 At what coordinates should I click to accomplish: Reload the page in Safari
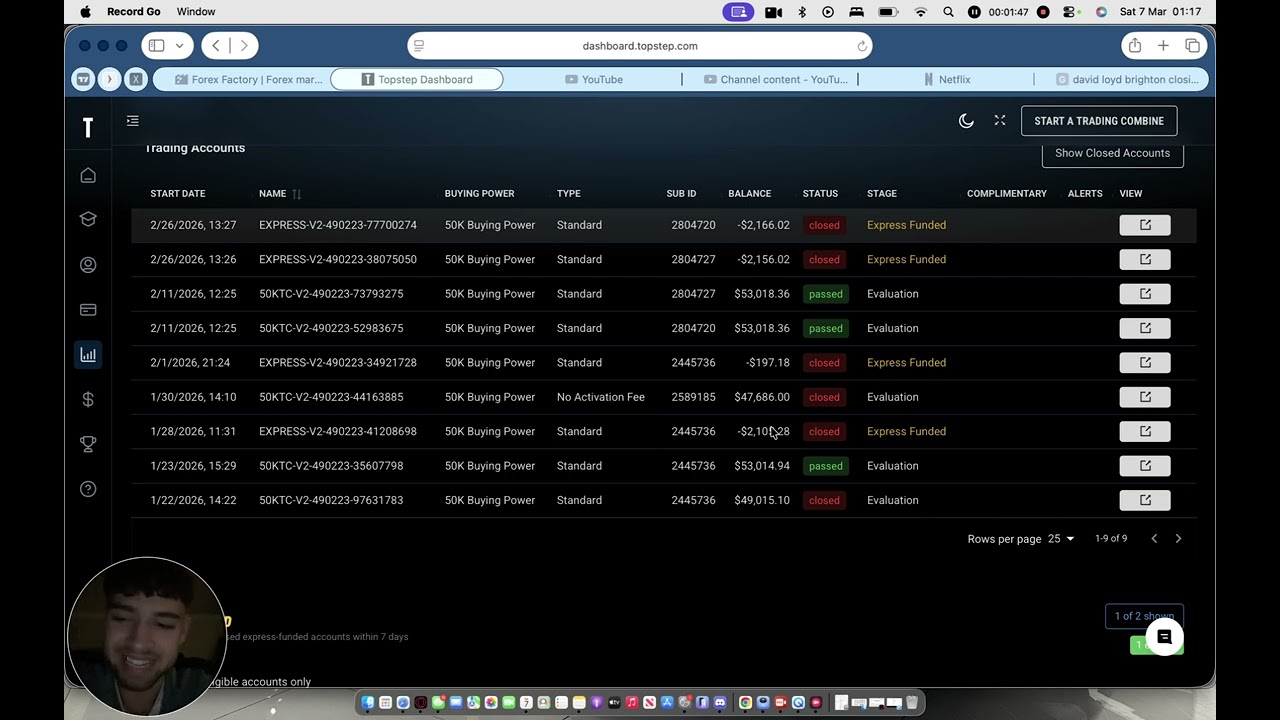click(x=862, y=46)
